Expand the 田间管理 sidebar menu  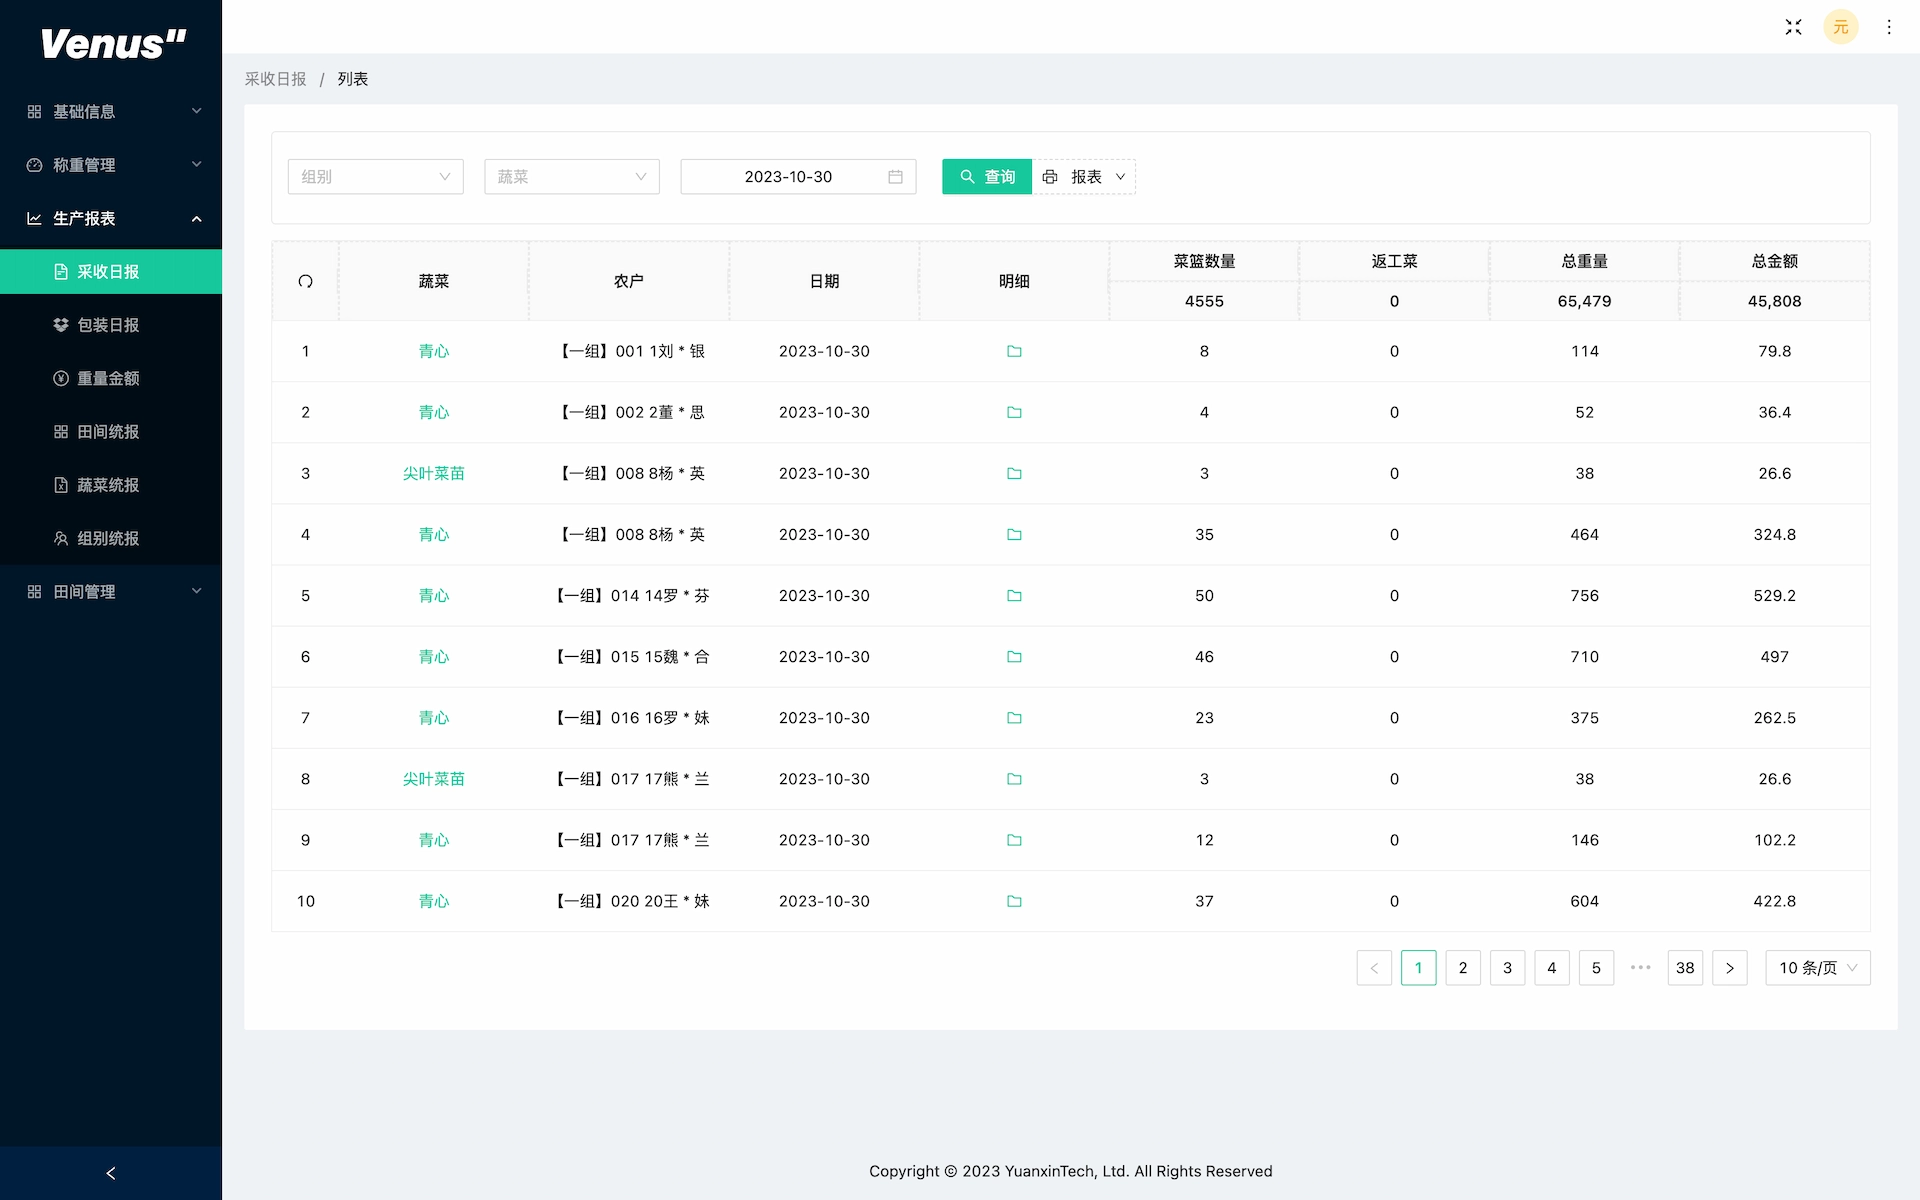[111, 591]
